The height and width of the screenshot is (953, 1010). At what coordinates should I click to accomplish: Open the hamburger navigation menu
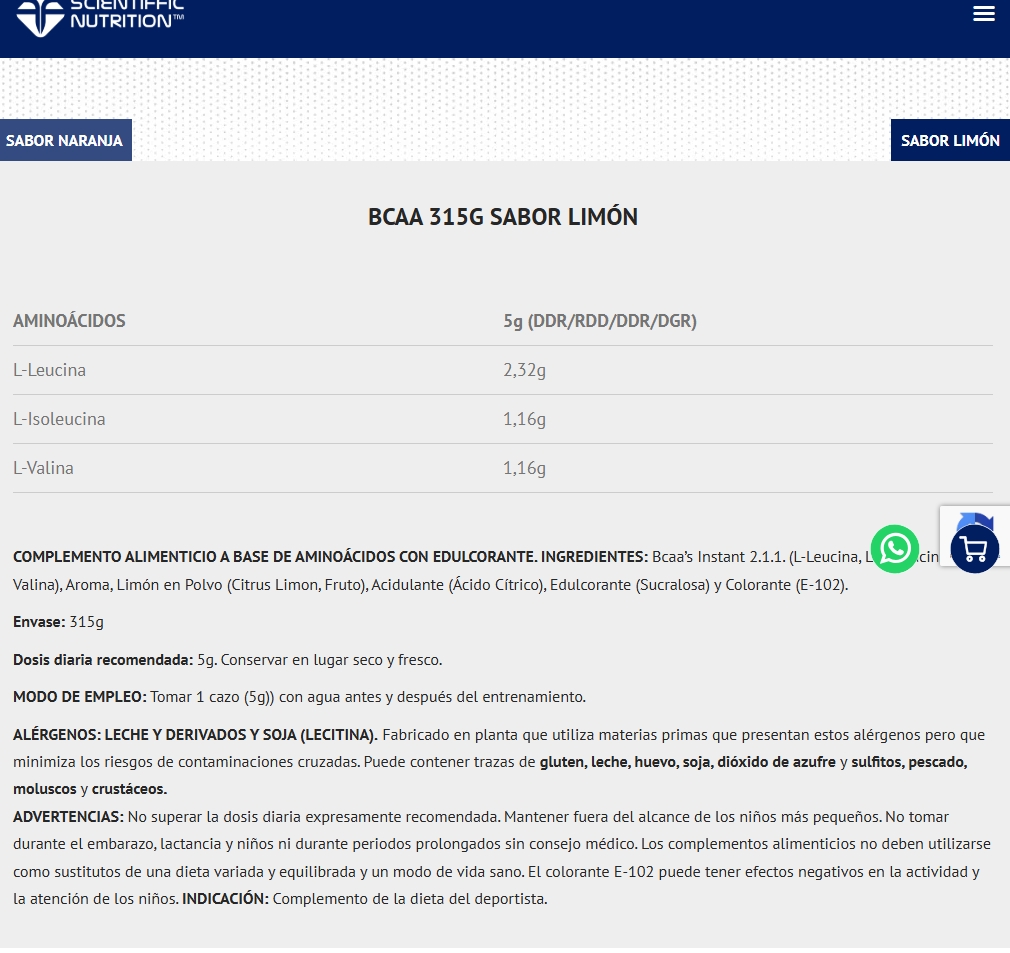coord(984,14)
